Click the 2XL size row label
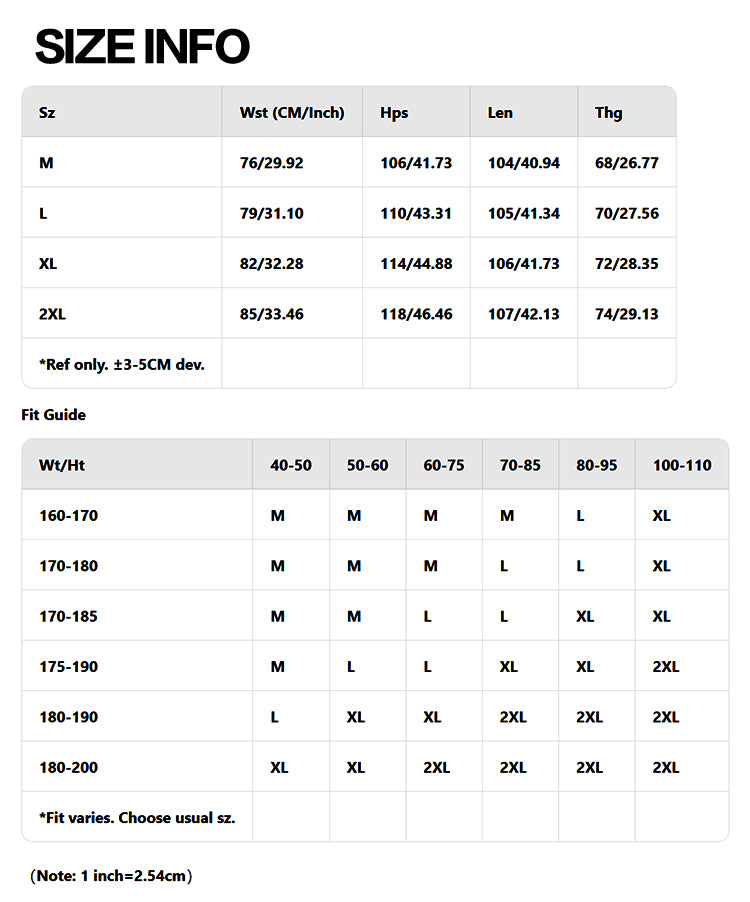Image resolution: width=750 pixels, height=902 pixels. click(x=52, y=314)
